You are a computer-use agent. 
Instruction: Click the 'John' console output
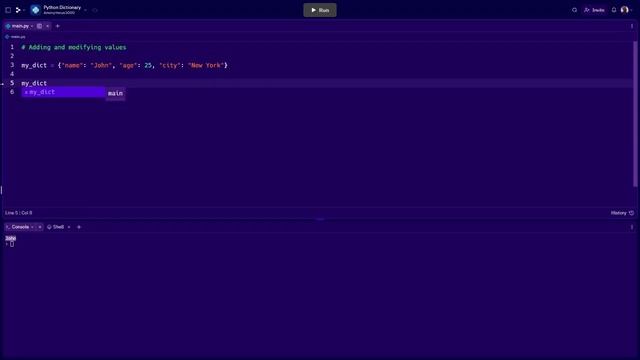tap(11, 238)
